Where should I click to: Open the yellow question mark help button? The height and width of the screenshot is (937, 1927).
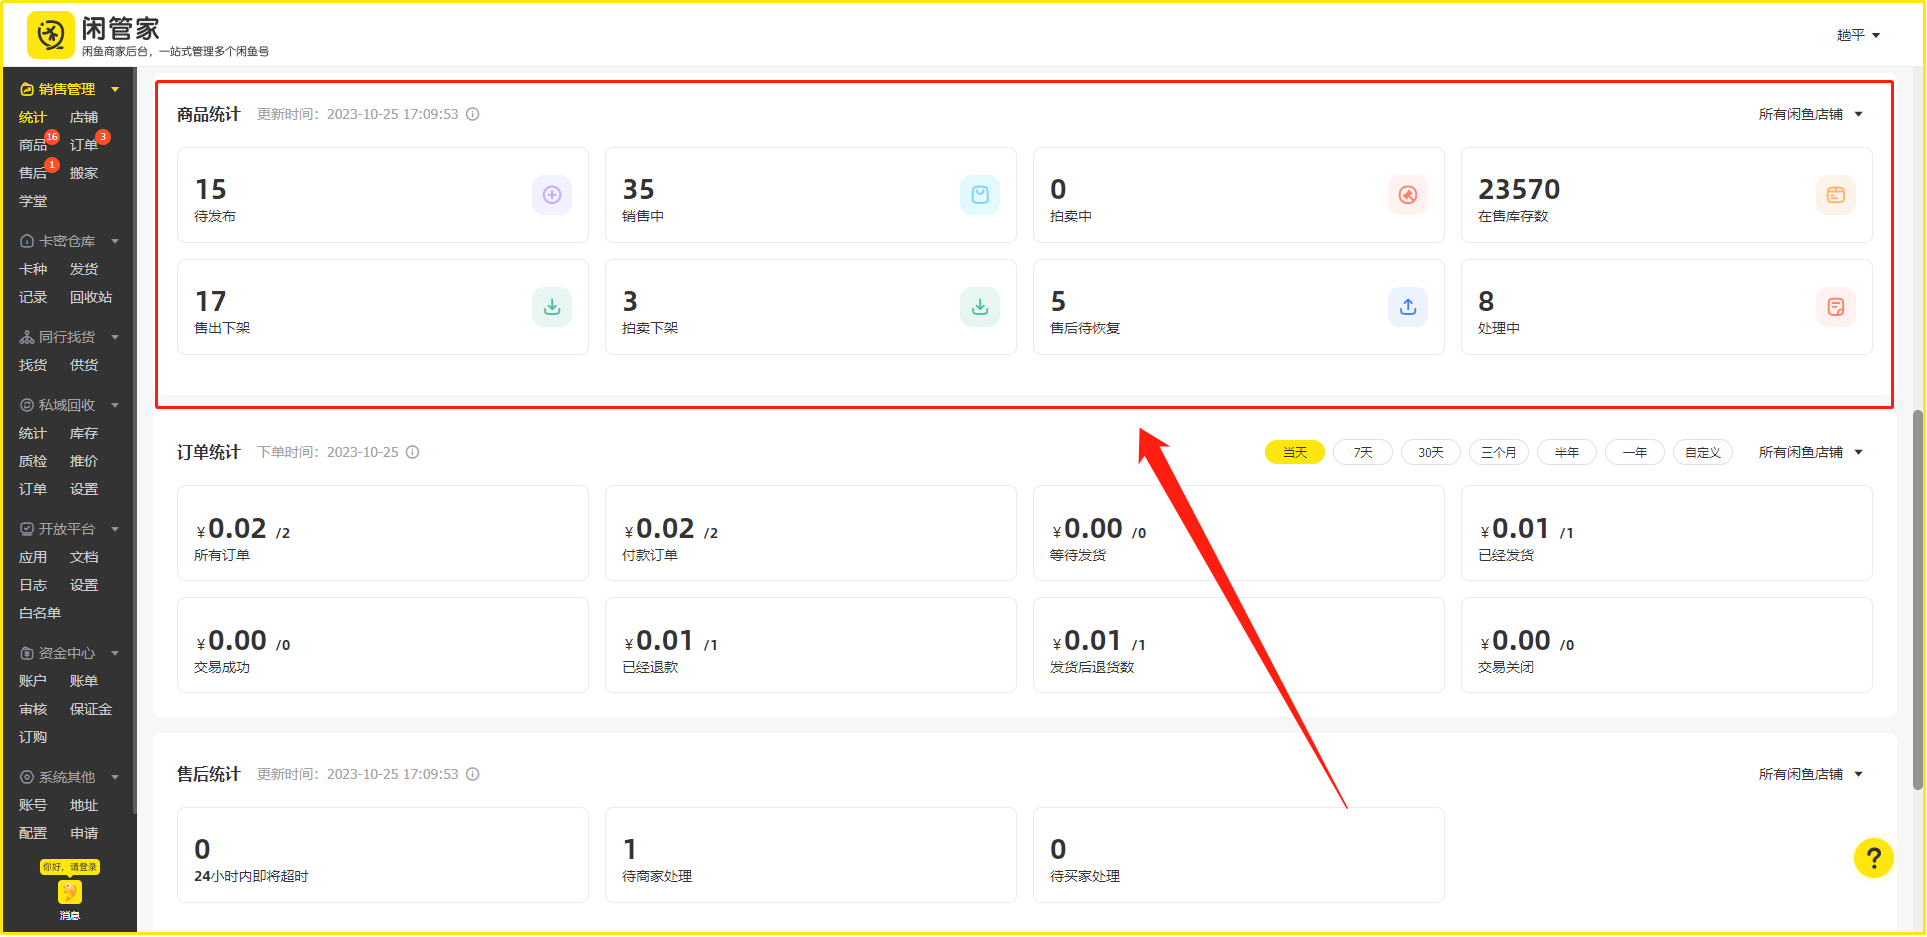click(x=1873, y=858)
